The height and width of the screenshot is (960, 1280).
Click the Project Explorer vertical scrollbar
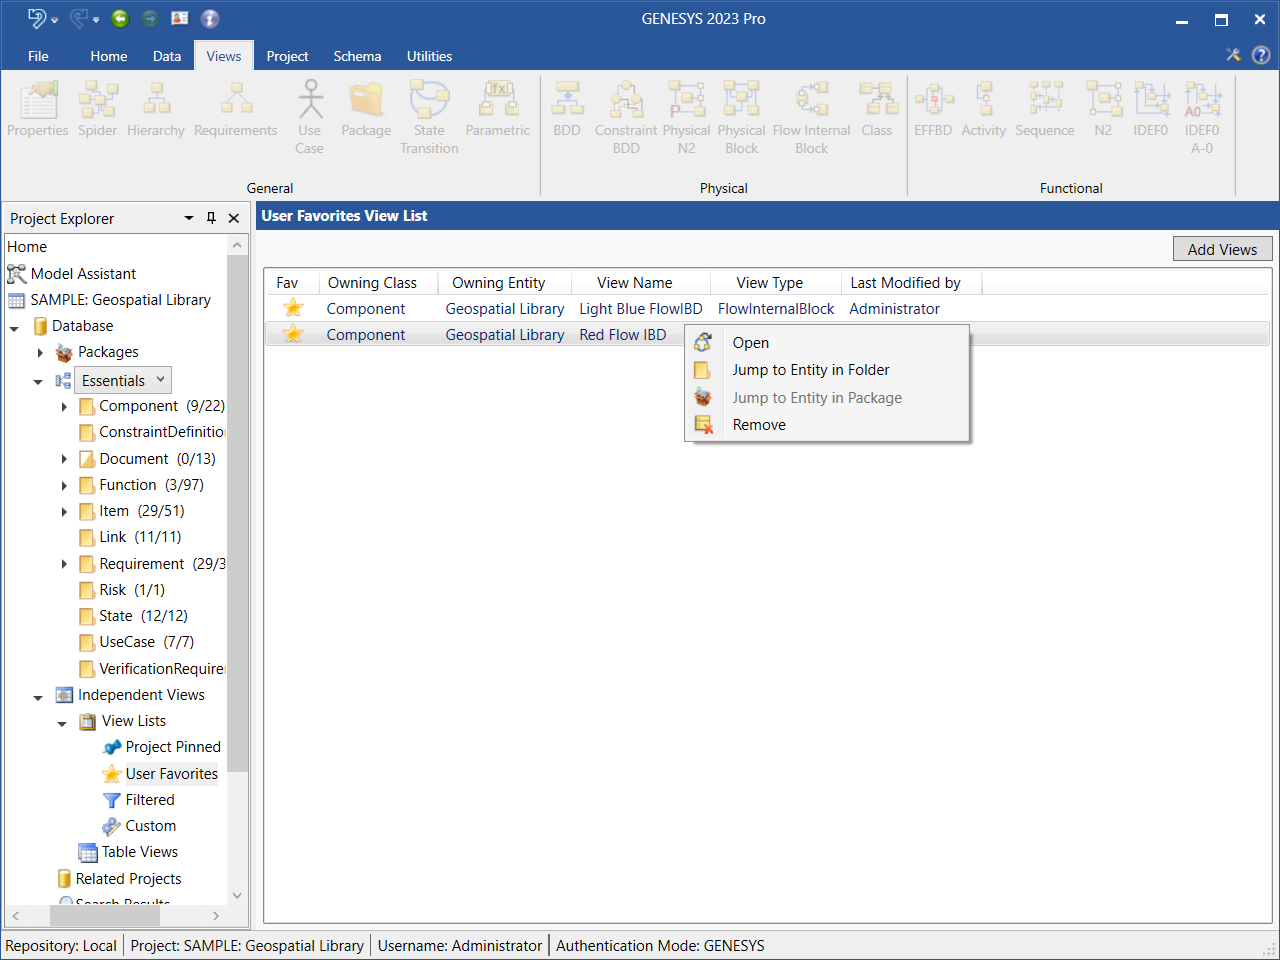pos(237,512)
